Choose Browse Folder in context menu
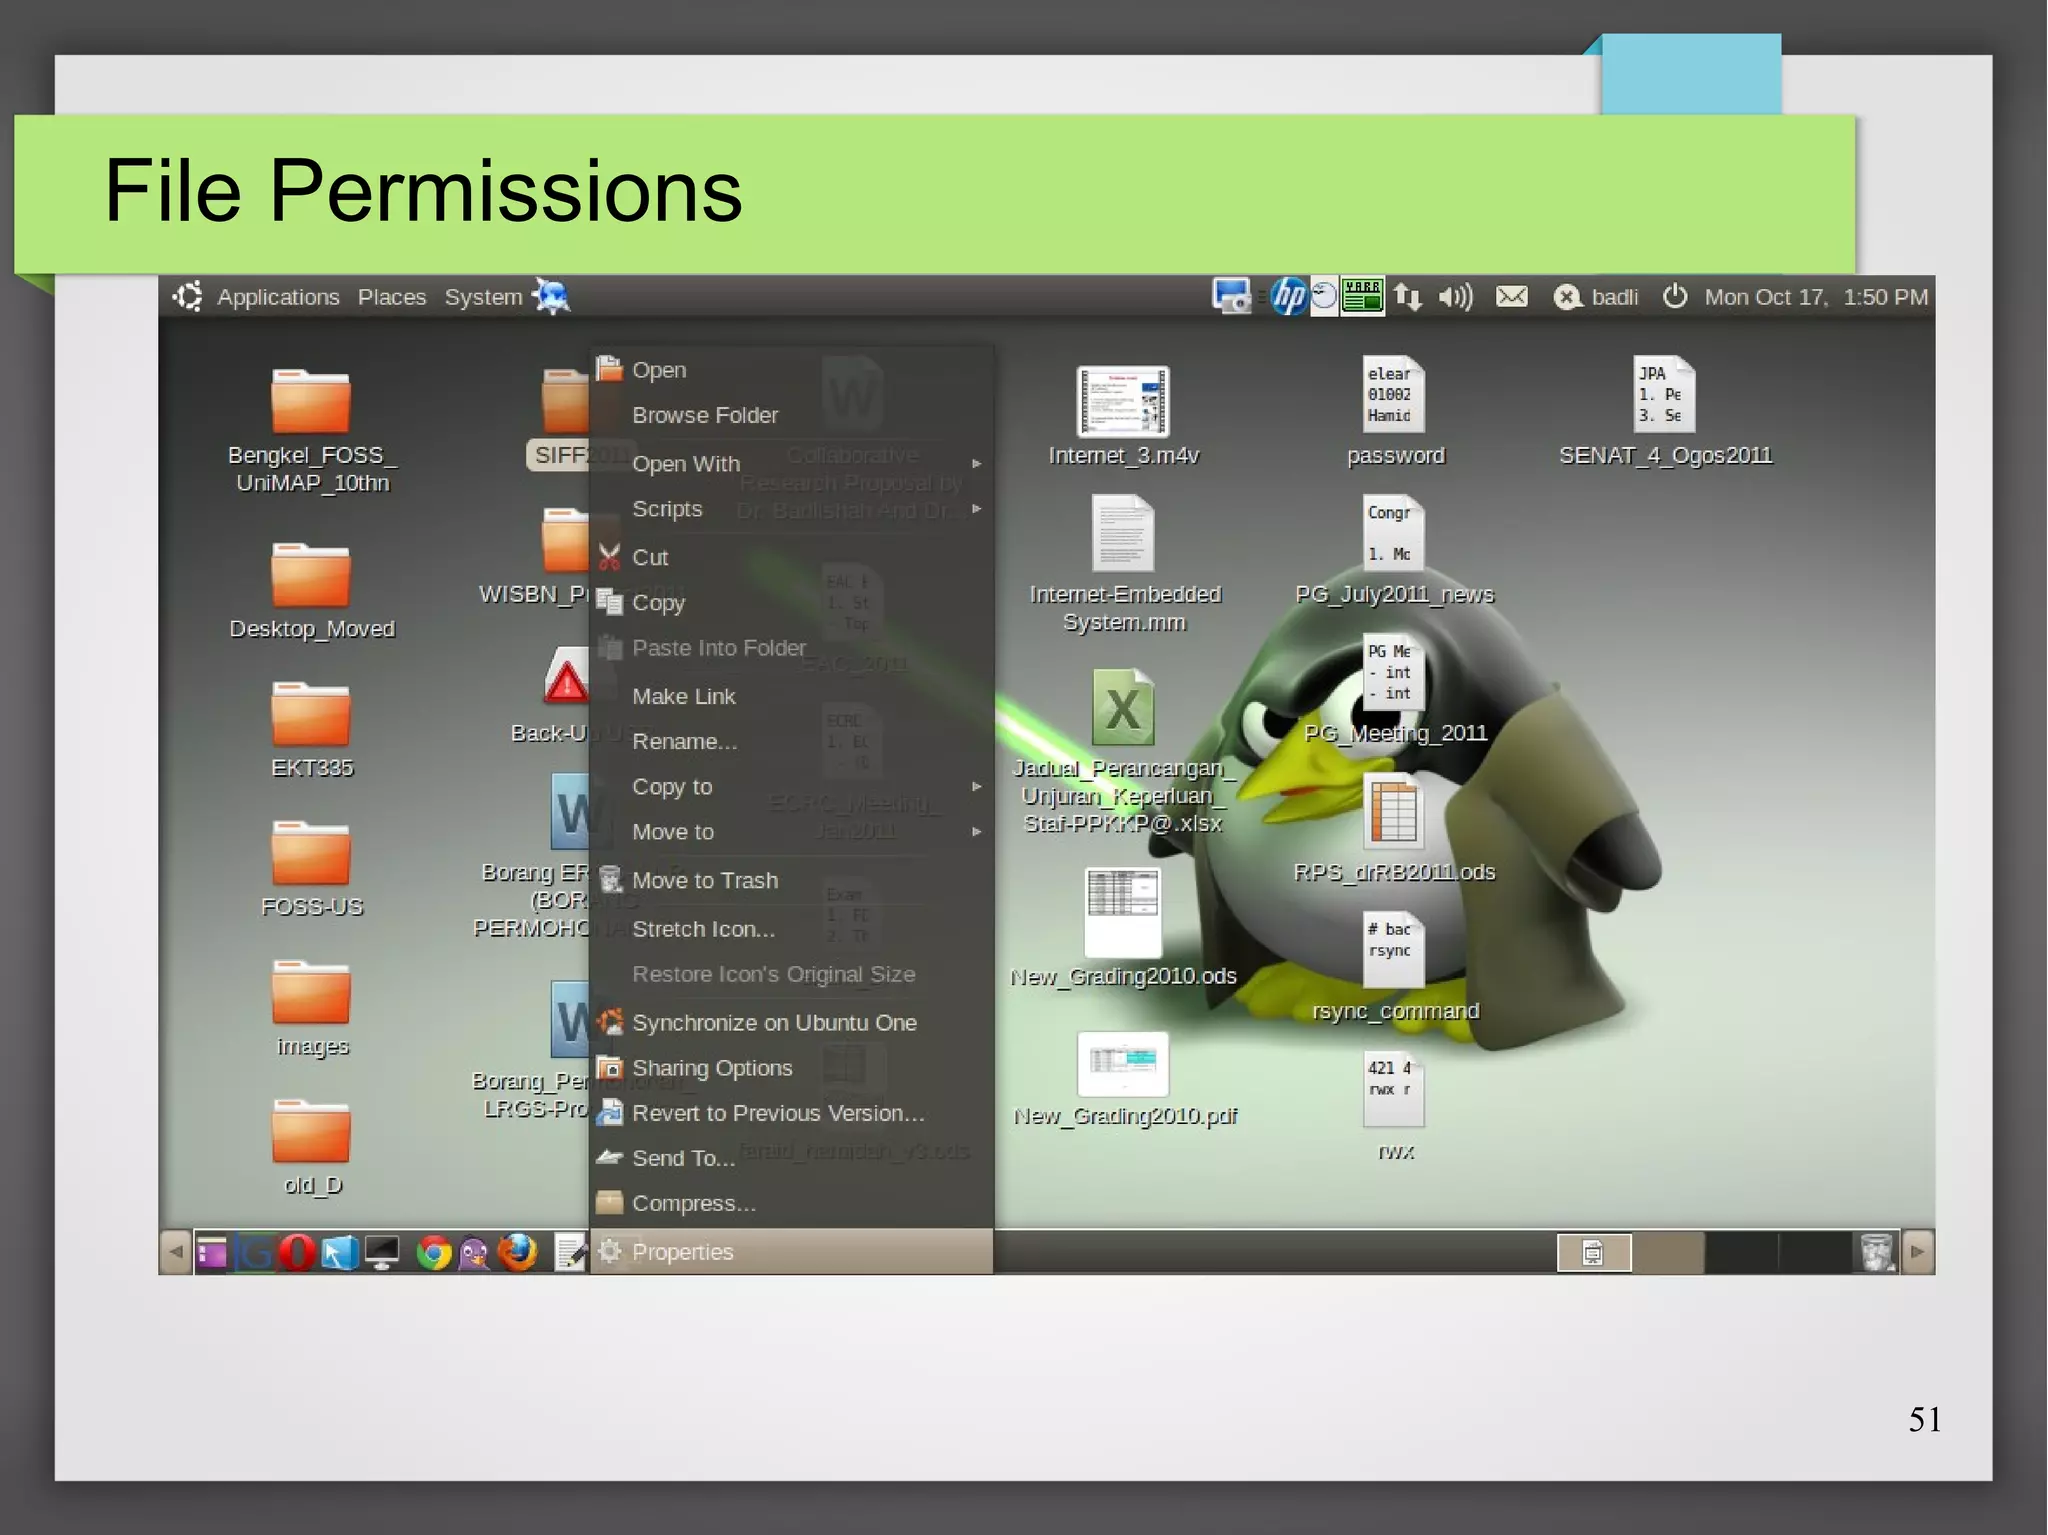The height and width of the screenshot is (1535, 2048). (791, 415)
